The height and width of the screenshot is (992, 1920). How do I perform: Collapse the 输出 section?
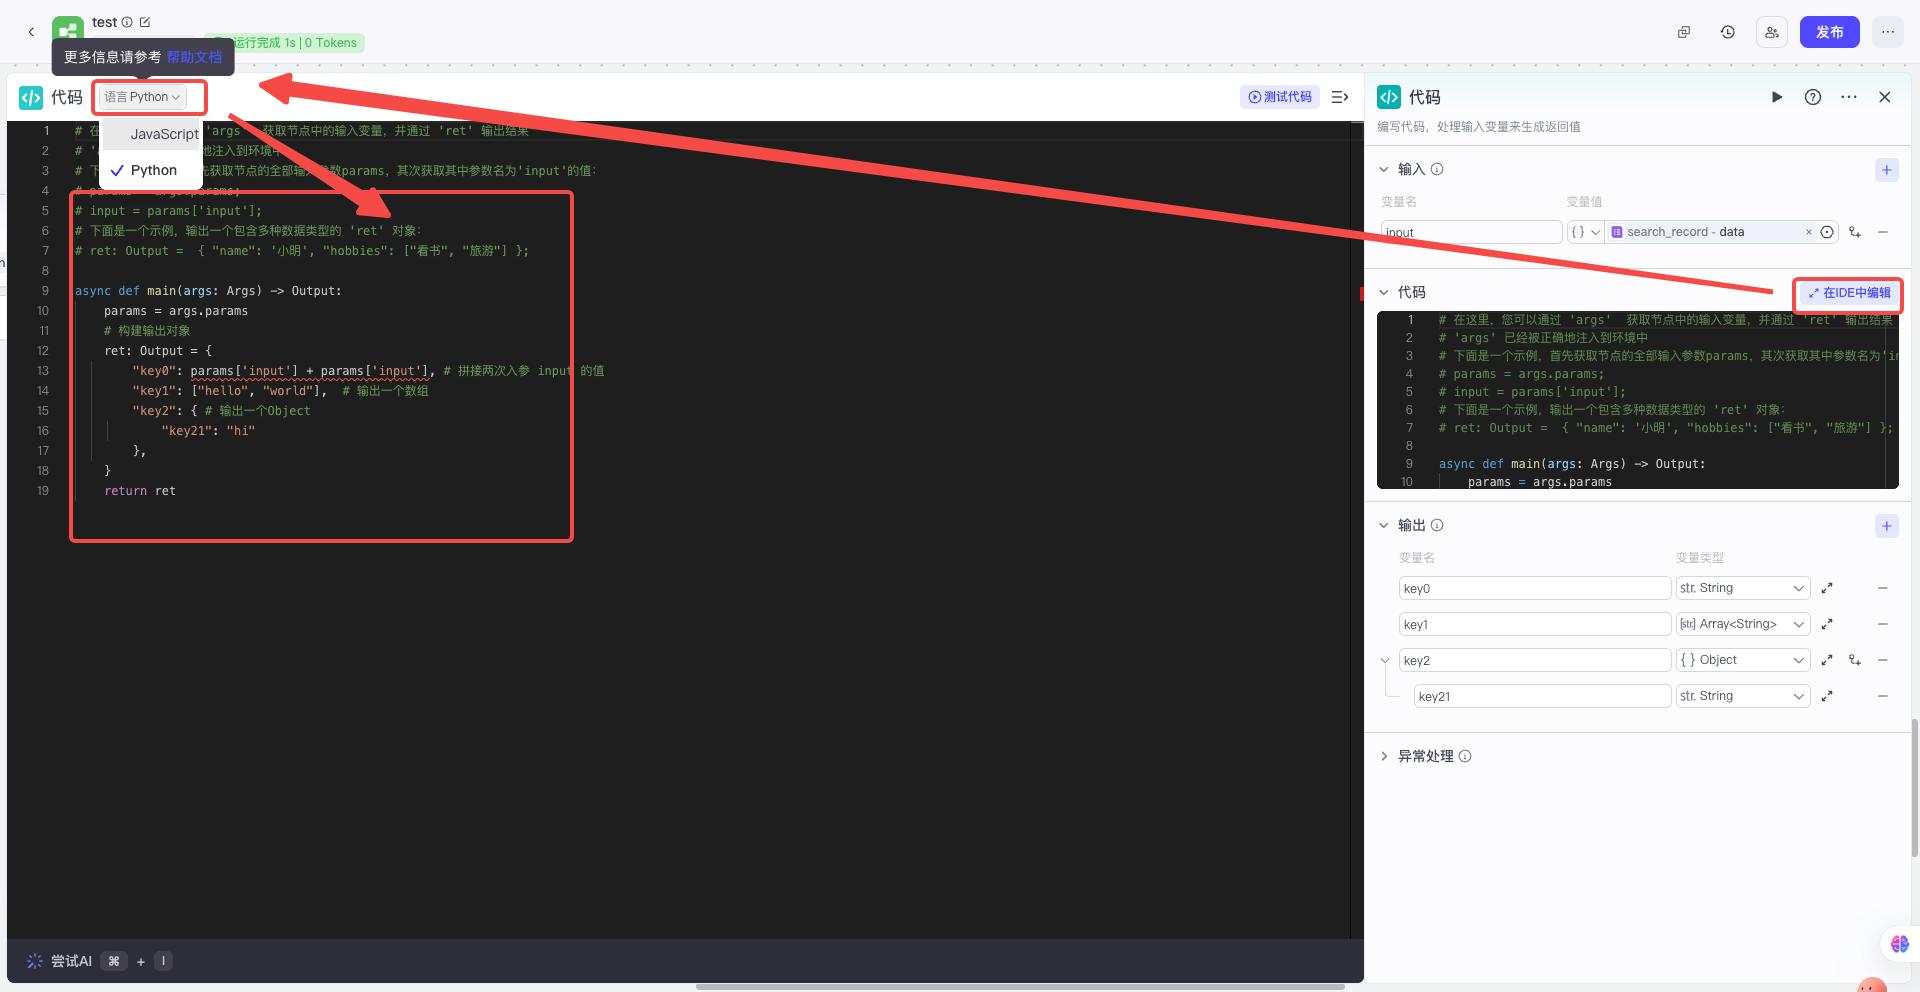(x=1384, y=525)
